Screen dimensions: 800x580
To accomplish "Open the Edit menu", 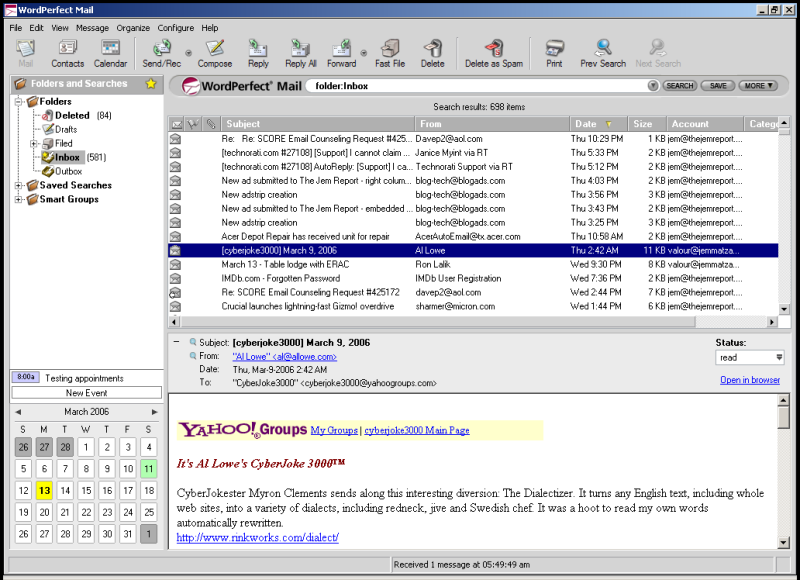I will [x=36, y=28].
